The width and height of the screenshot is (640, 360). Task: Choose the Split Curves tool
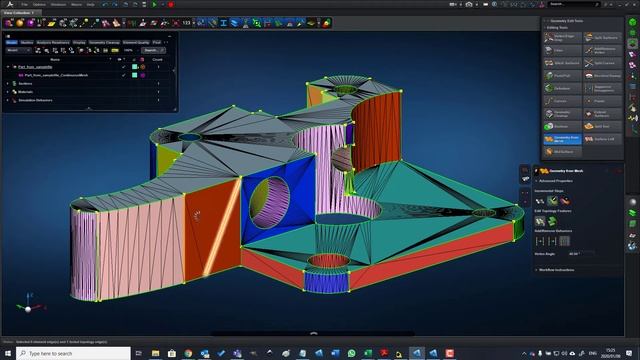coord(602,63)
